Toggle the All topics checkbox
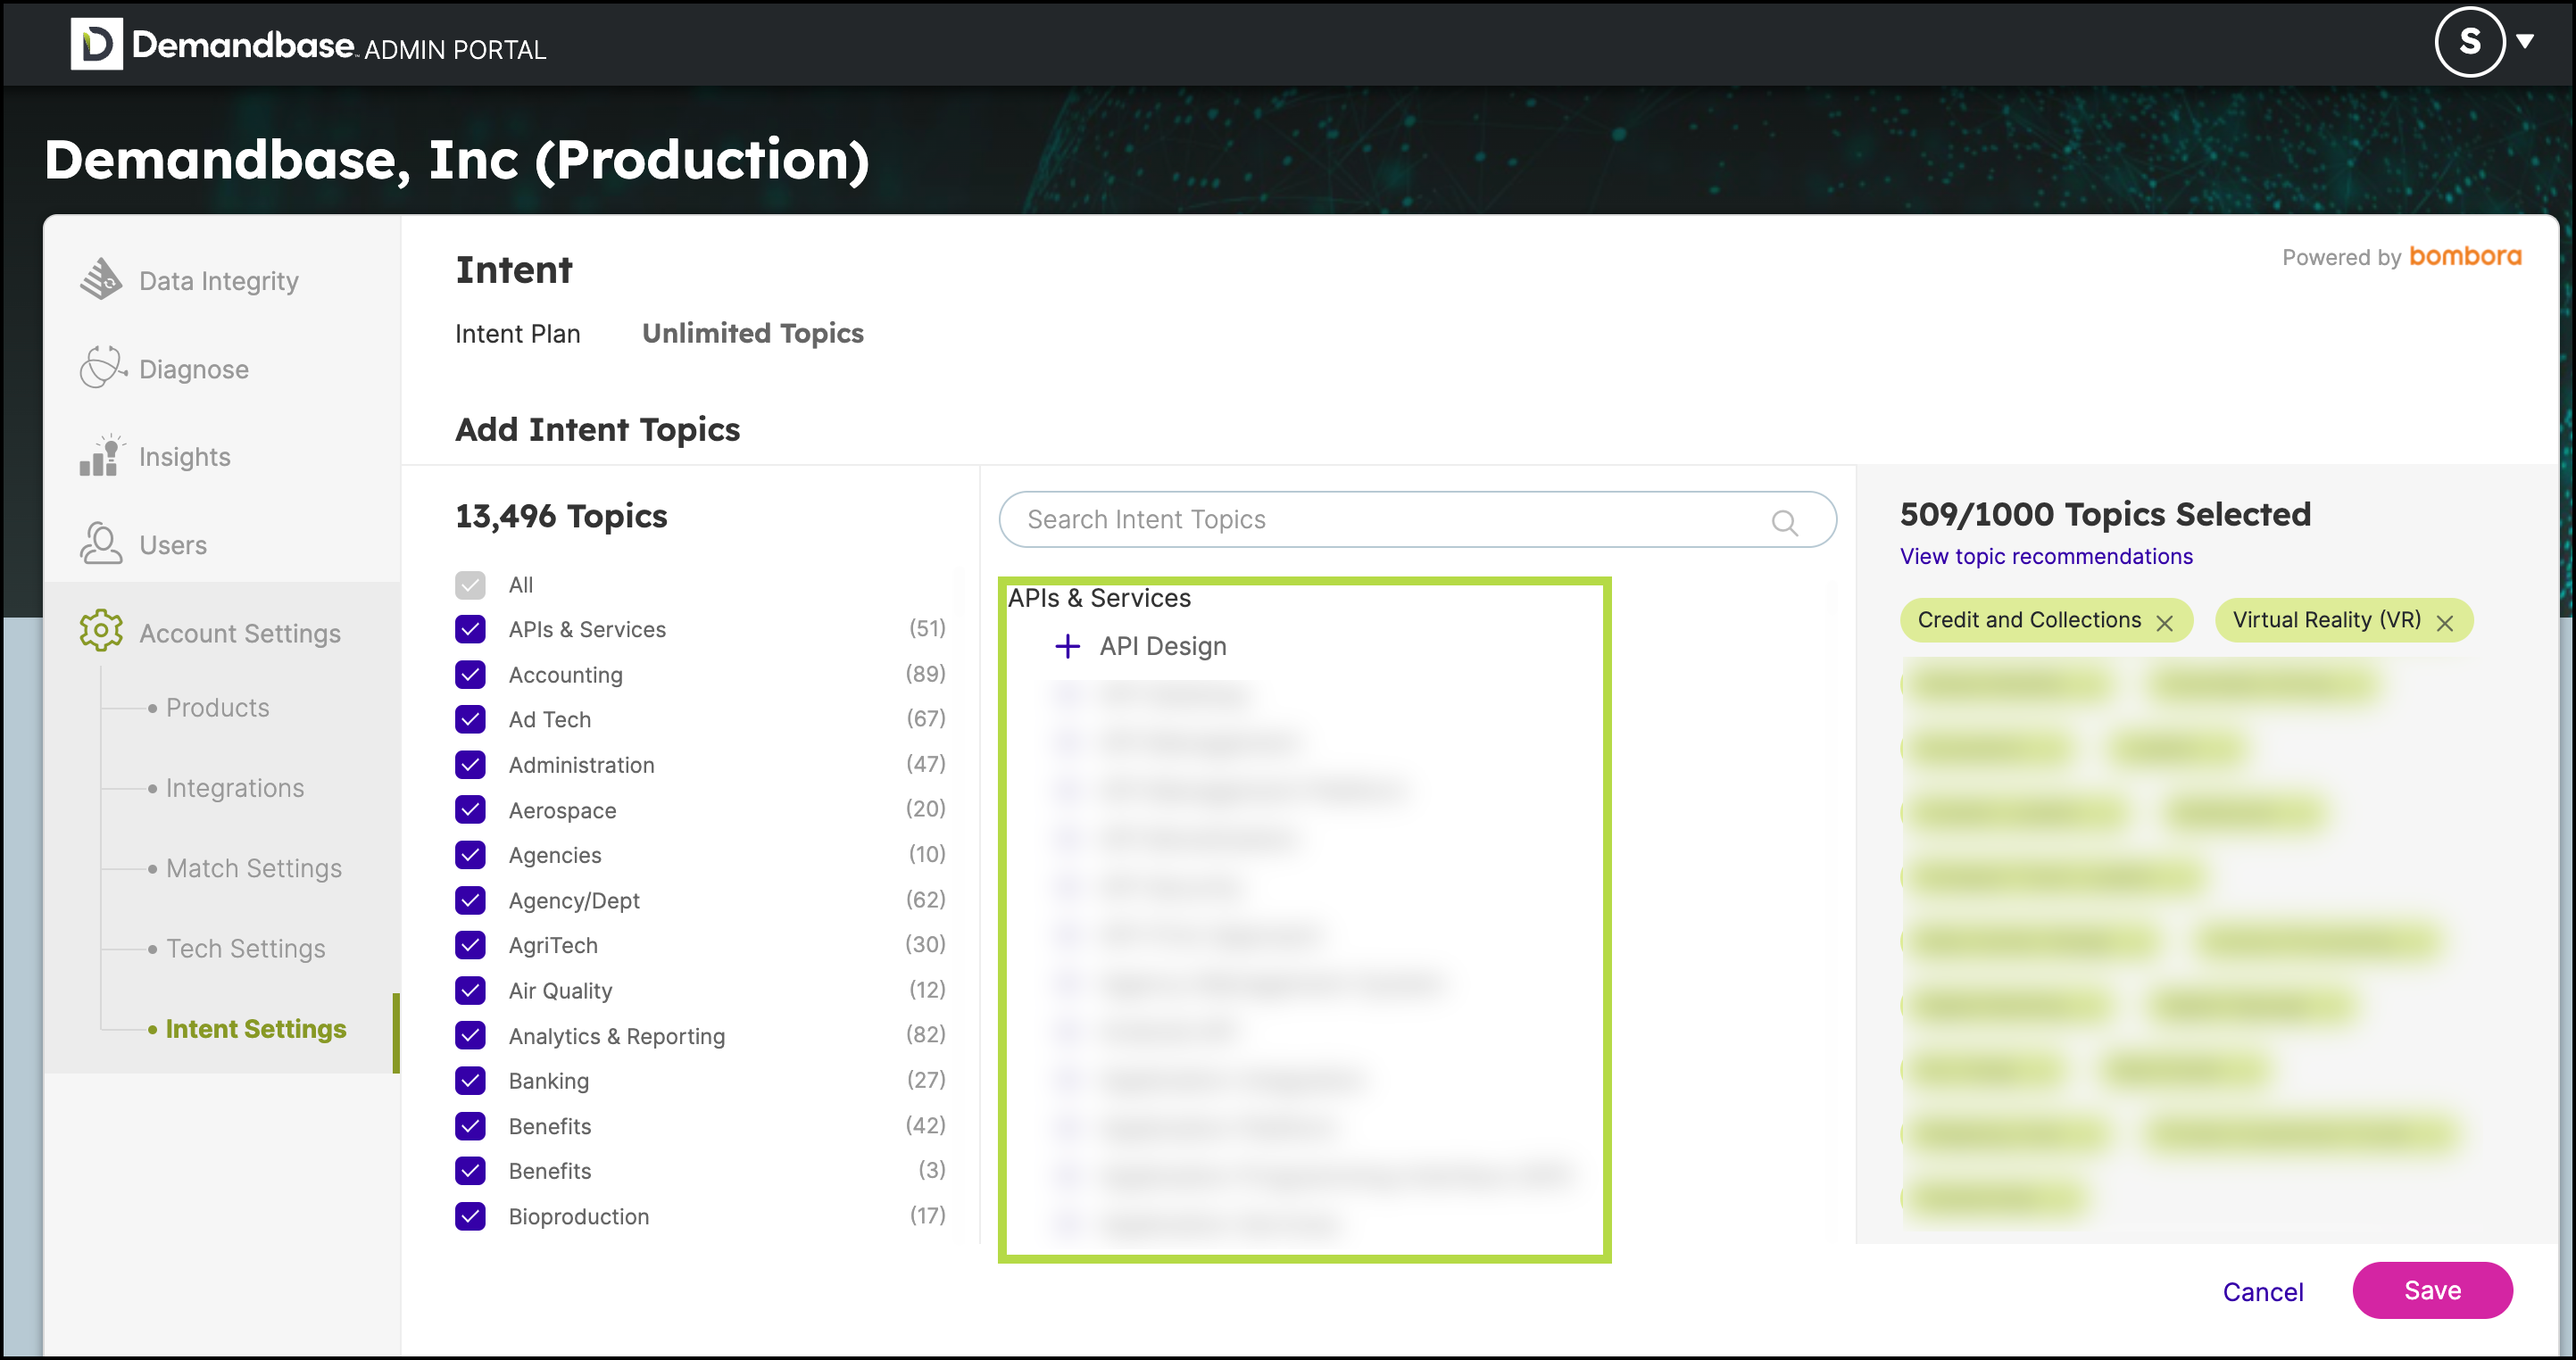Screen dimensions: 2576x1360 (470, 585)
